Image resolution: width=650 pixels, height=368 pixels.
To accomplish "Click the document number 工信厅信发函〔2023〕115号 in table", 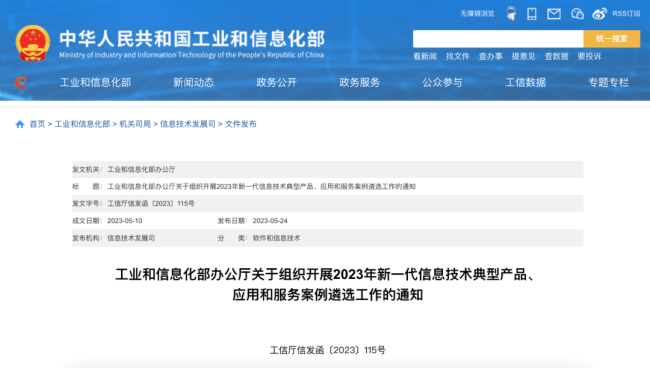I will click(x=151, y=203).
